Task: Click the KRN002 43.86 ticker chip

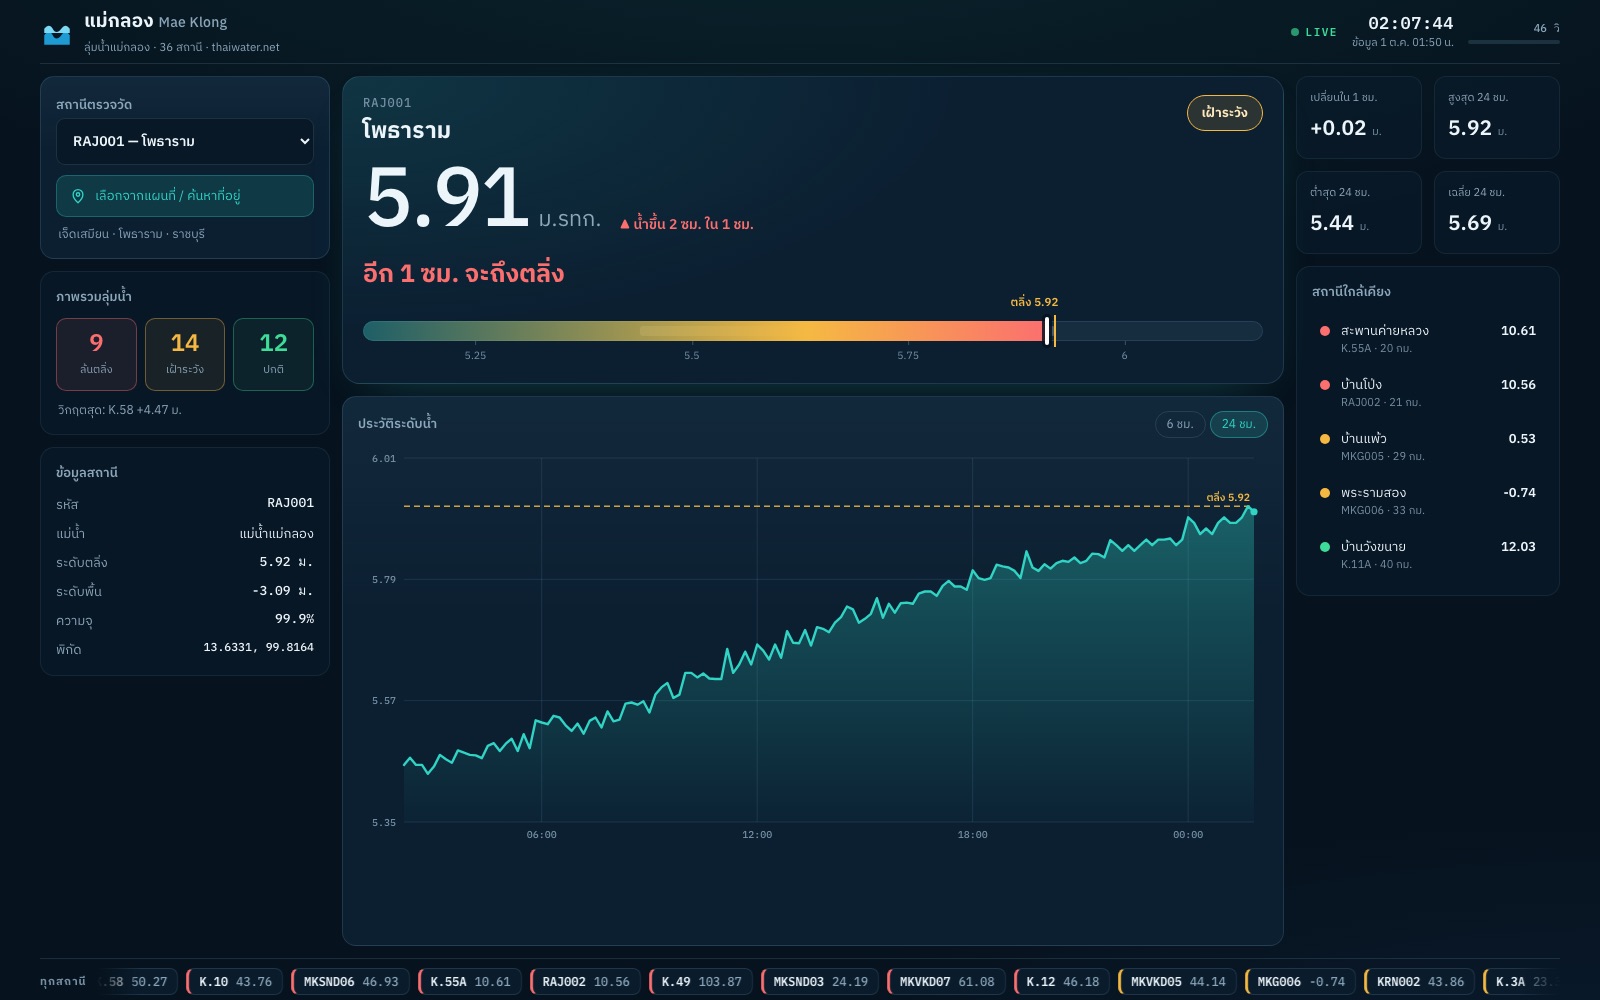Action: pos(1420,982)
